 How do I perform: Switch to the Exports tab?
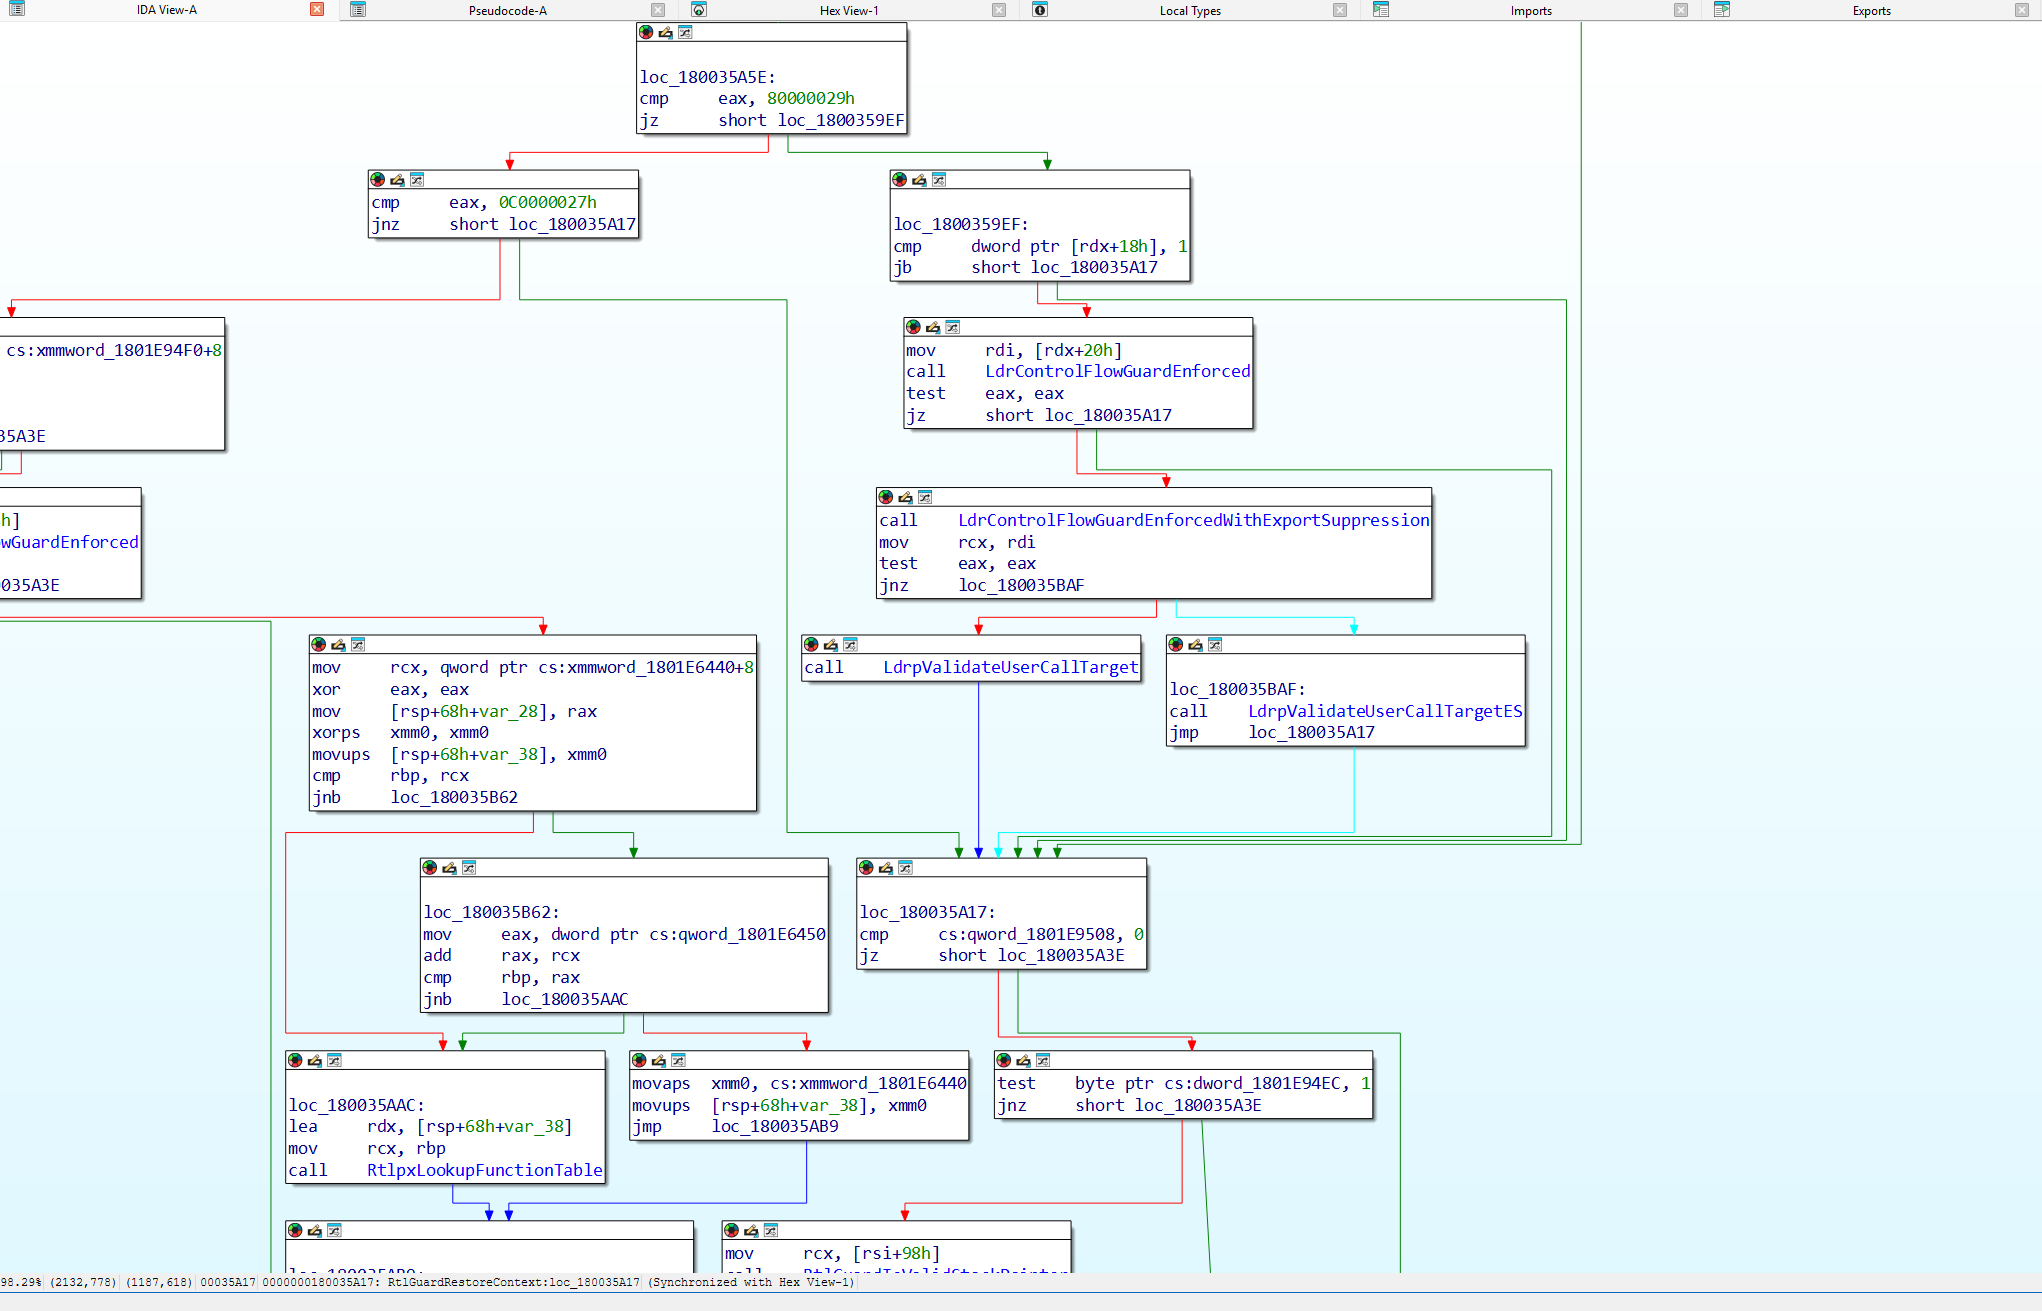click(1871, 10)
